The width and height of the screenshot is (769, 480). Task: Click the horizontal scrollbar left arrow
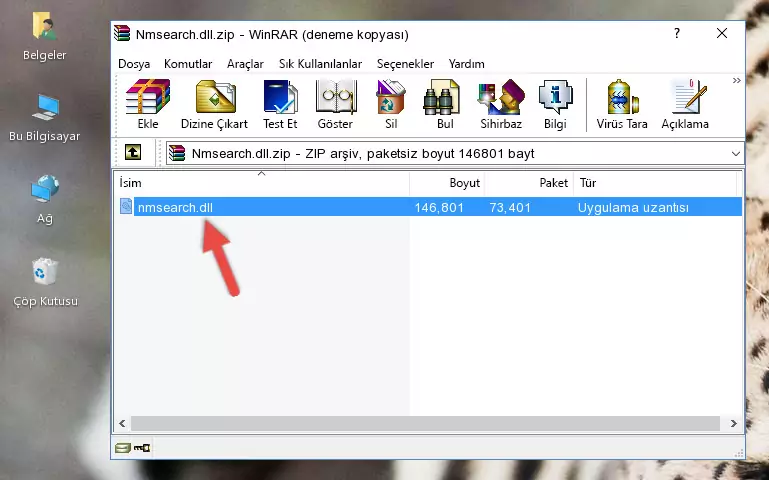pyautogui.click(x=122, y=423)
